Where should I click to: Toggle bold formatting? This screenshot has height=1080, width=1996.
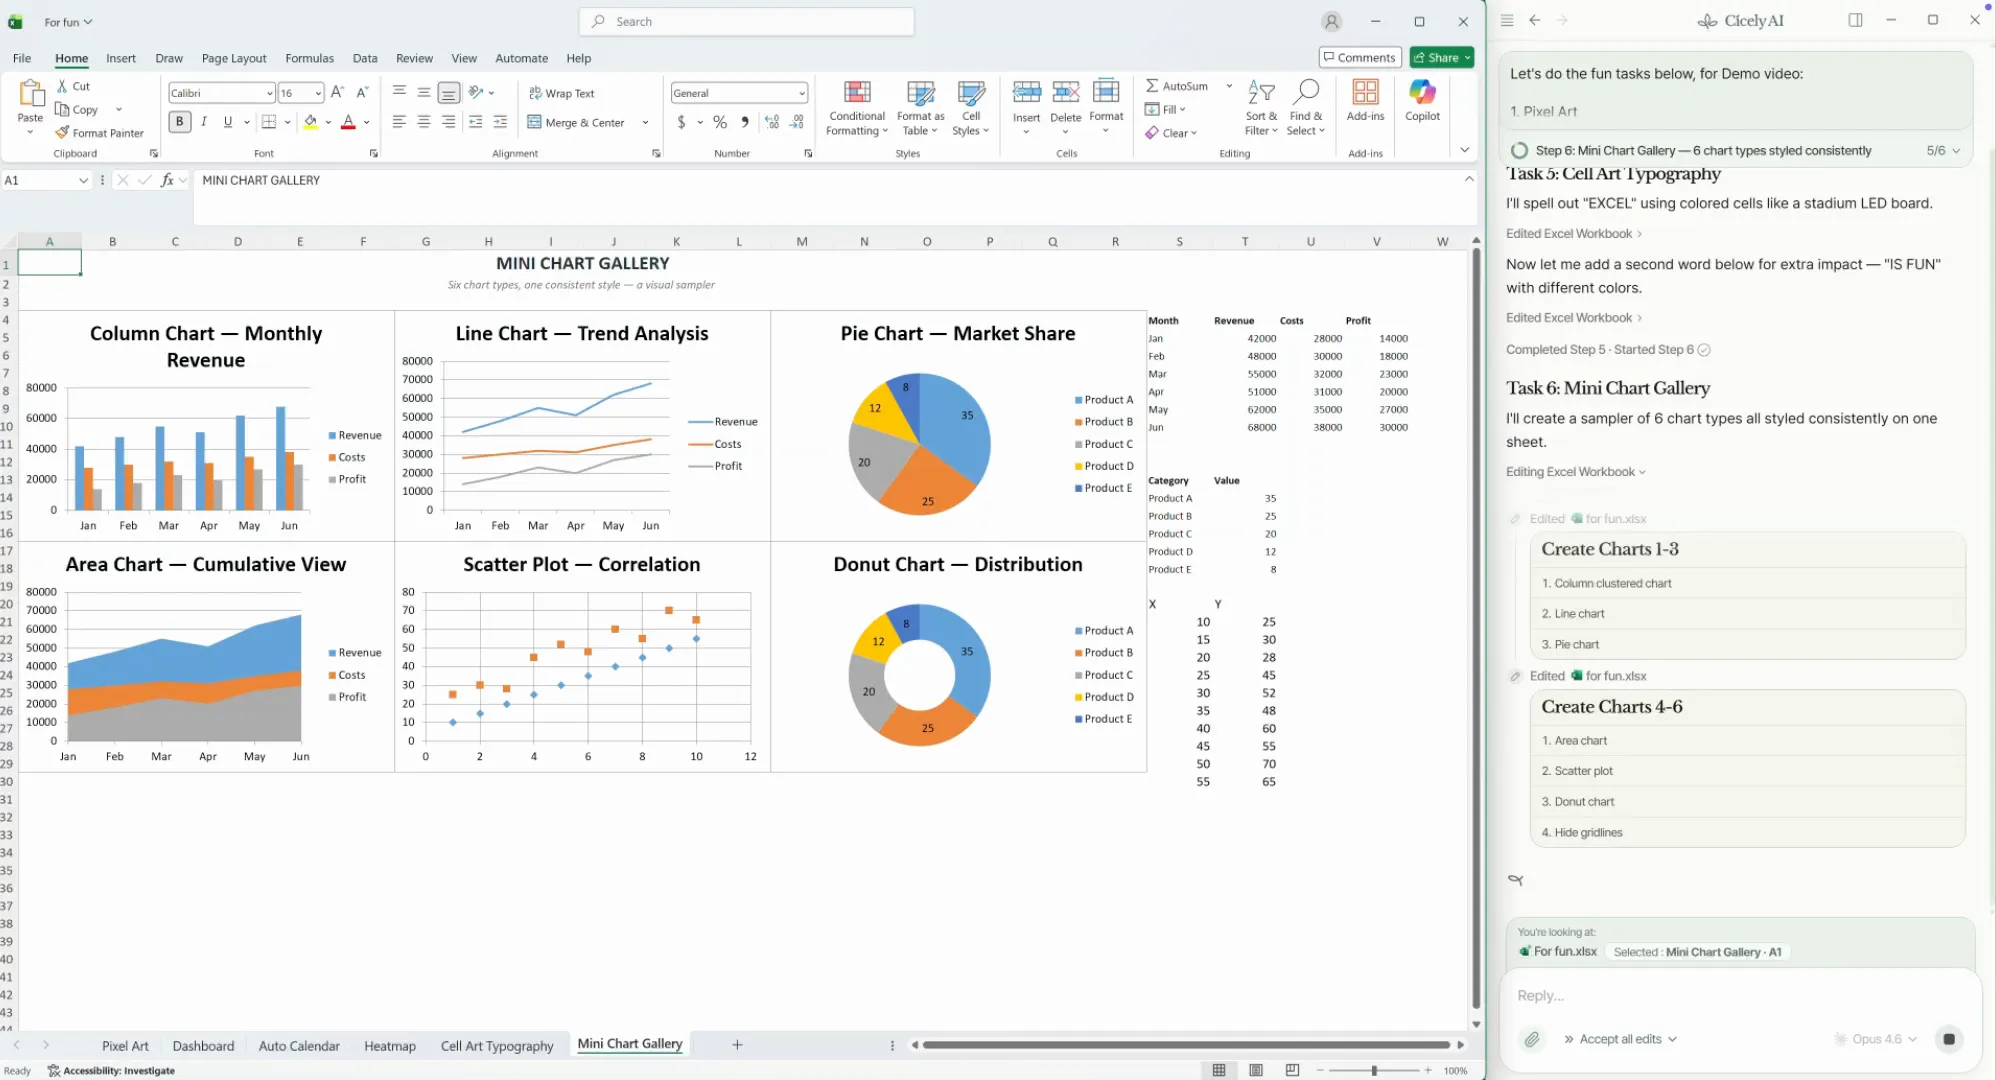click(x=179, y=122)
